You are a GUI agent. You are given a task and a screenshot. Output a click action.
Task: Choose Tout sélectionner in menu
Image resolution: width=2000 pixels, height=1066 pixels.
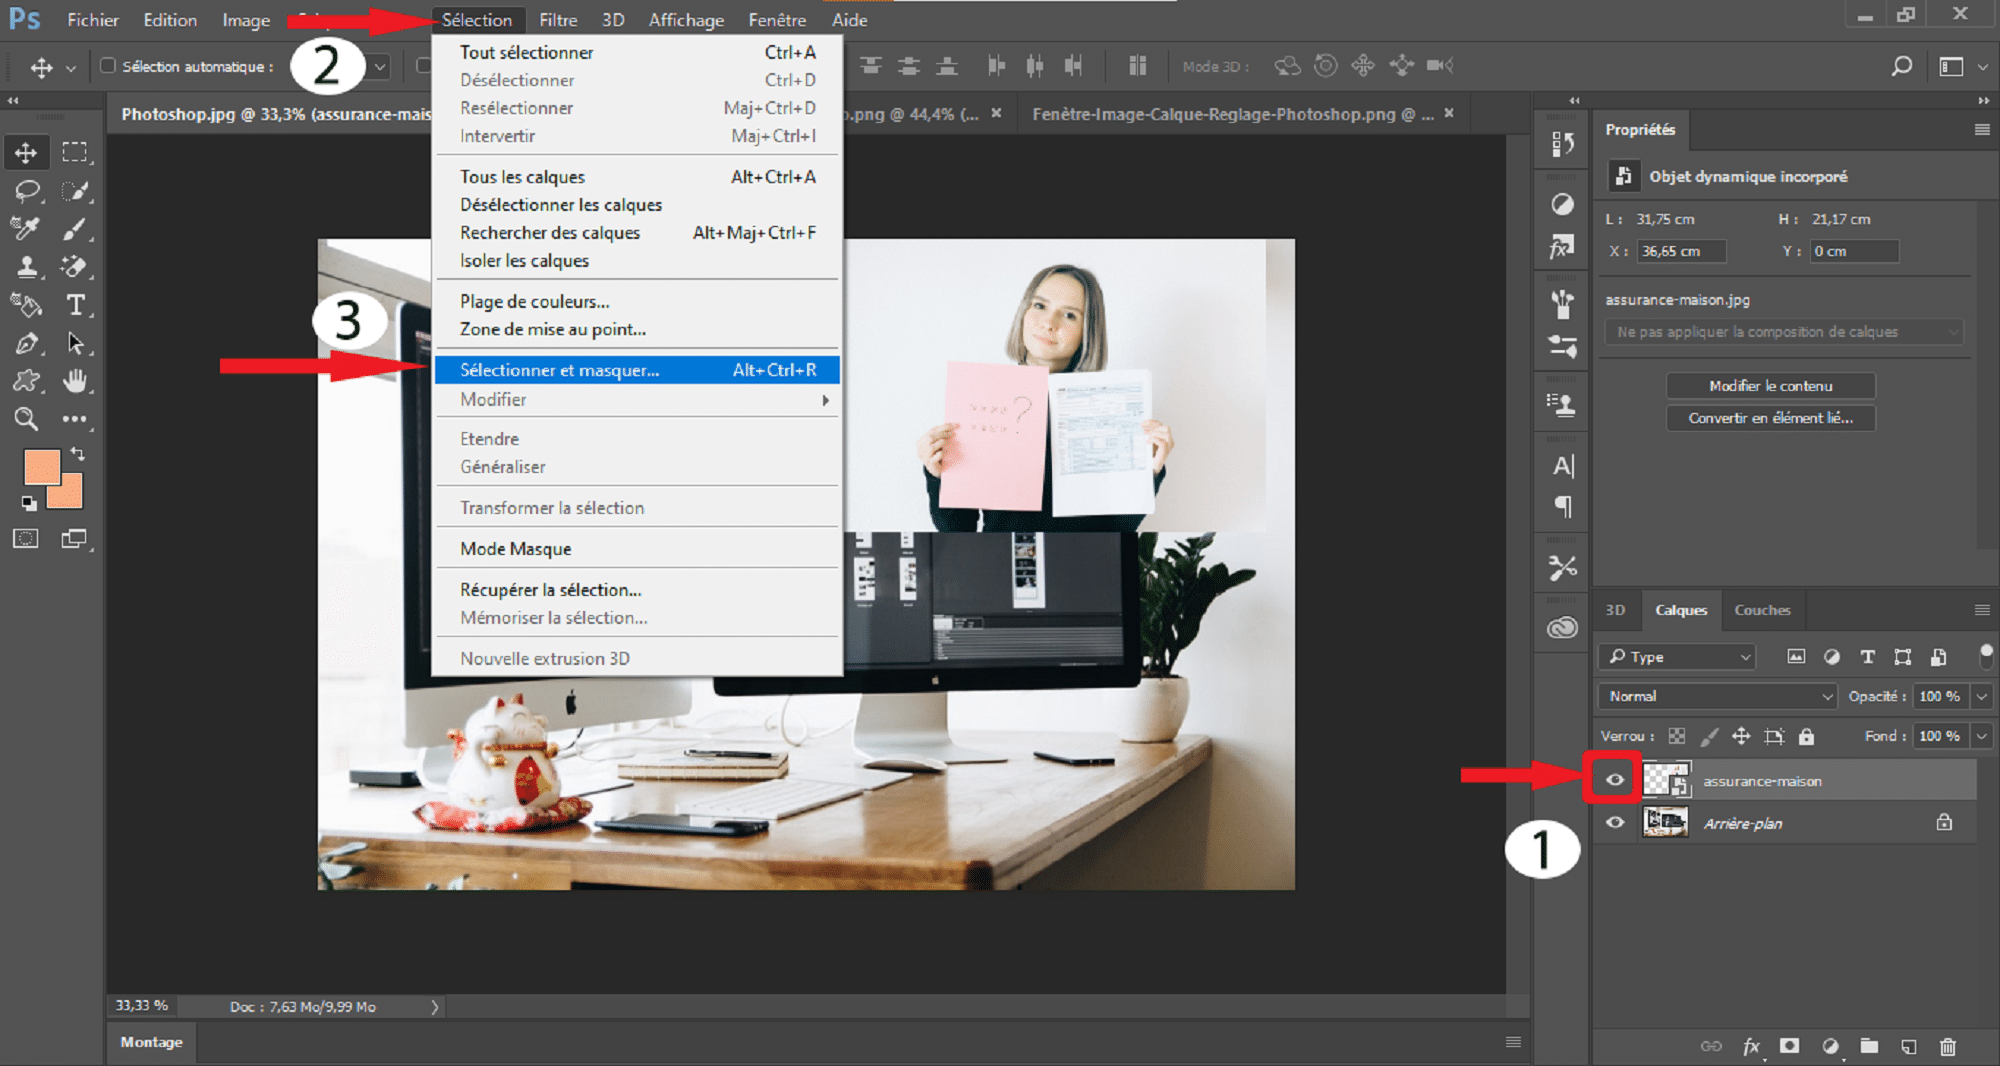point(637,52)
